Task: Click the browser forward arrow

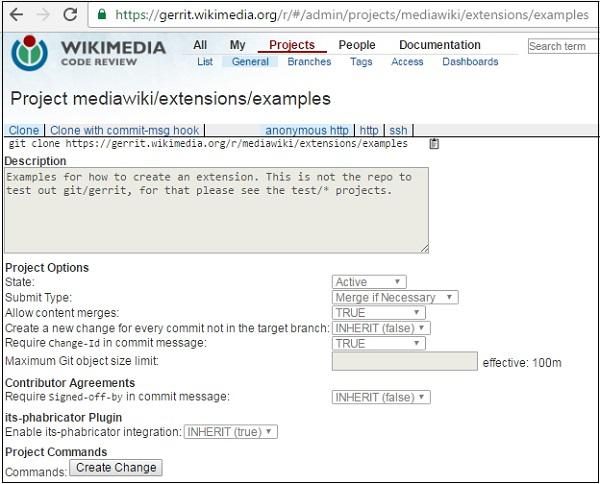Action: [x=43, y=15]
